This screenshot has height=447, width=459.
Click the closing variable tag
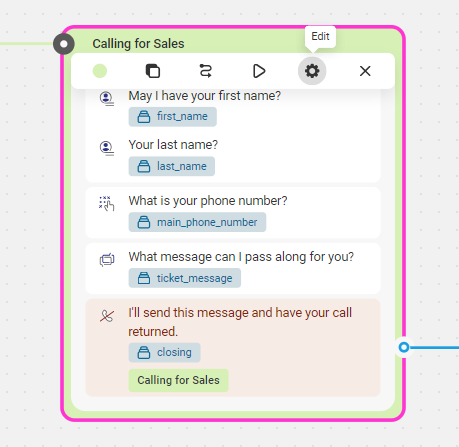pos(165,352)
